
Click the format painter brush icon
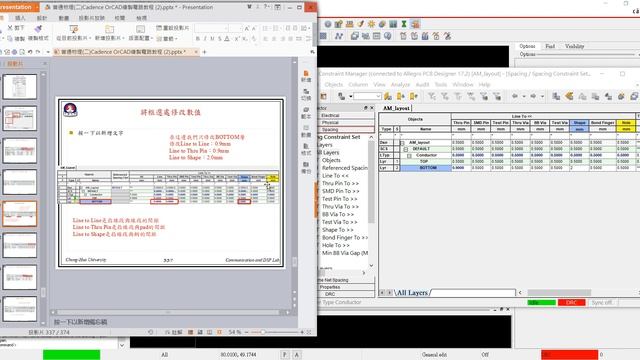coord(38,29)
